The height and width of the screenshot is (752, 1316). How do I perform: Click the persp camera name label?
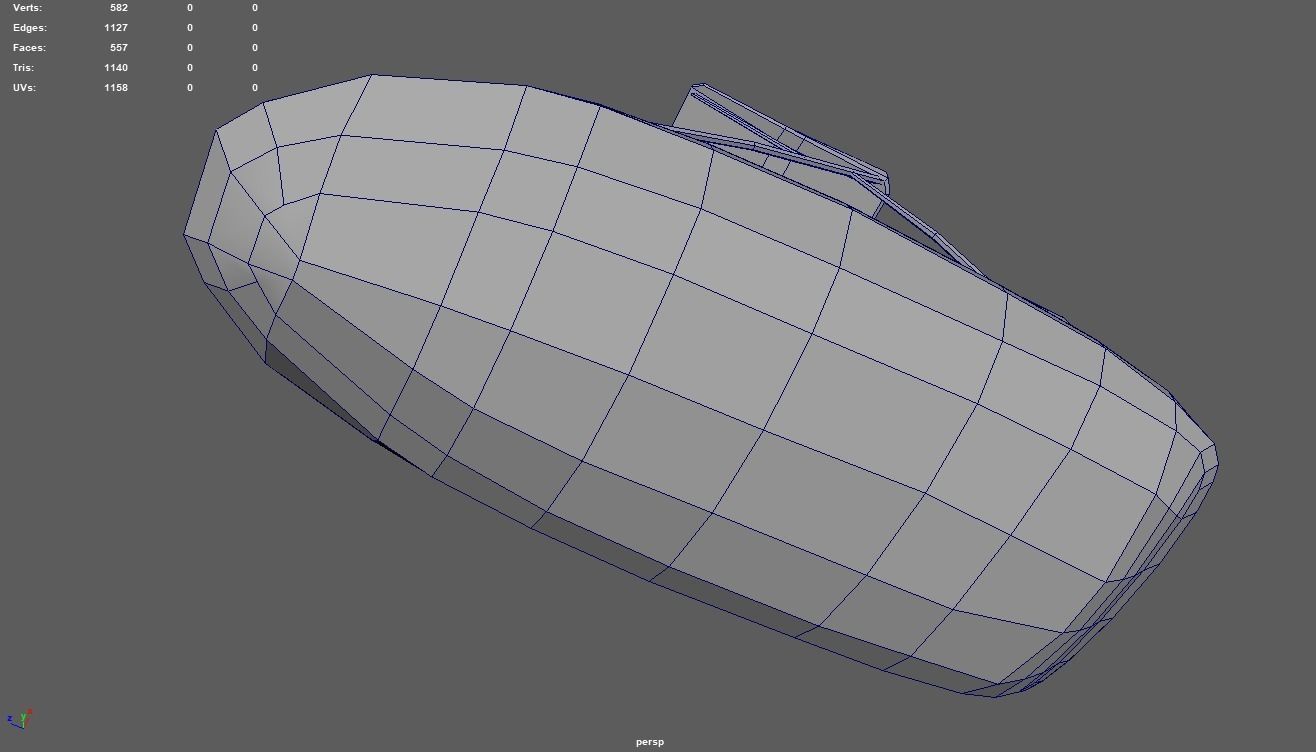[649, 742]
